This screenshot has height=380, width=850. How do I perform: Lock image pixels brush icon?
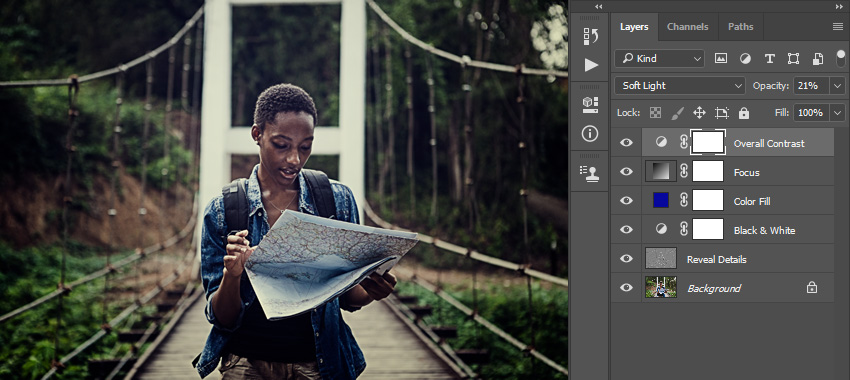coord(678,113)
